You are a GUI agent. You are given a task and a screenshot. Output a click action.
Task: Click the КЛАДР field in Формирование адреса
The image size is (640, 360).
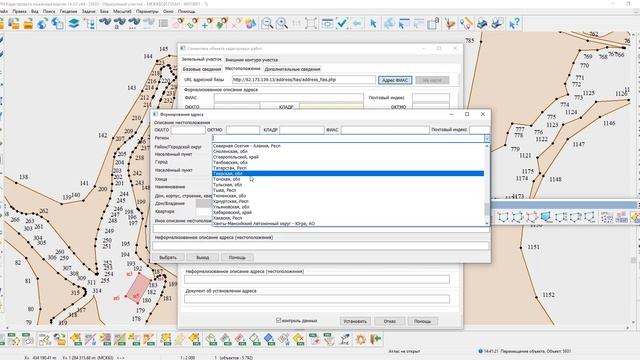point(302,130)
